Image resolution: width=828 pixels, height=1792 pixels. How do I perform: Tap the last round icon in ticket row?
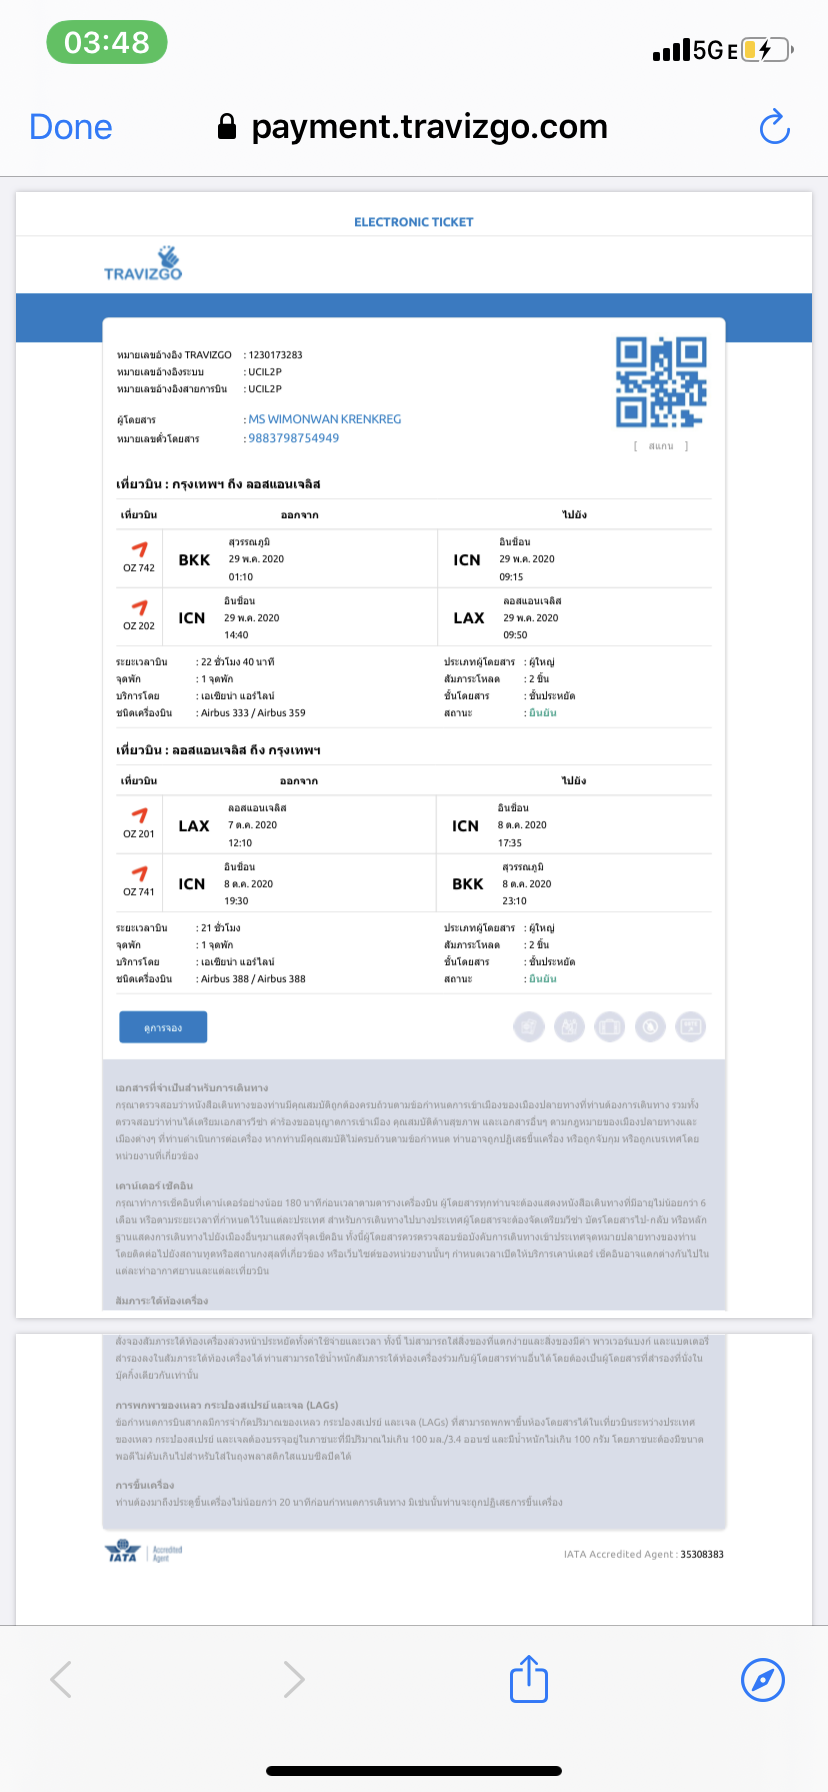coord(690,1026)
